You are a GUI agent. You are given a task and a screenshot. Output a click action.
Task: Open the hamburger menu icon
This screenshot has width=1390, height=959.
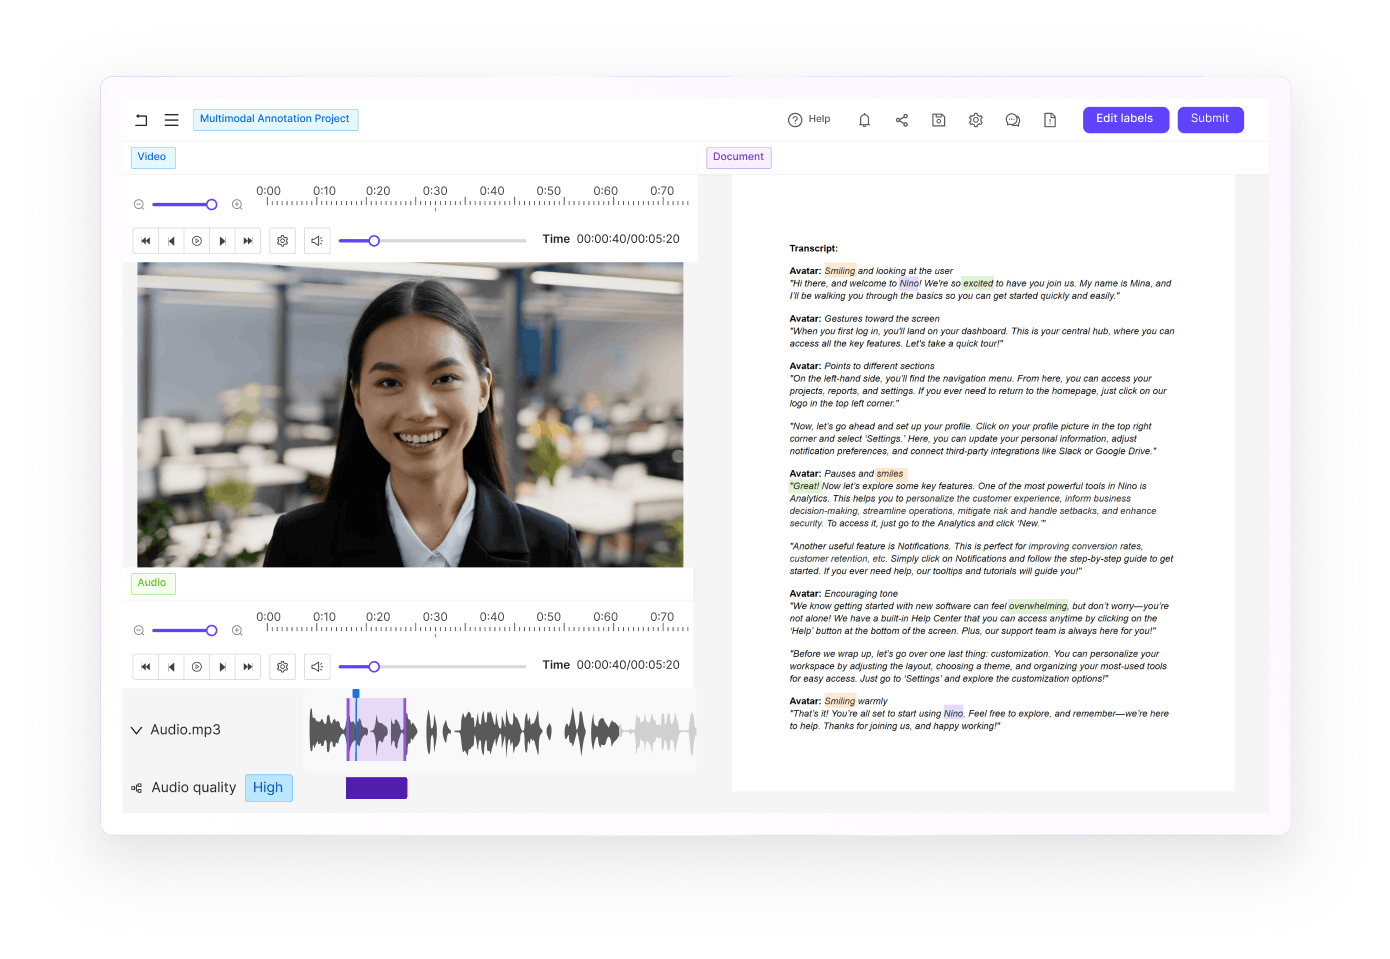pyautogui.click(x=172, y=120)
